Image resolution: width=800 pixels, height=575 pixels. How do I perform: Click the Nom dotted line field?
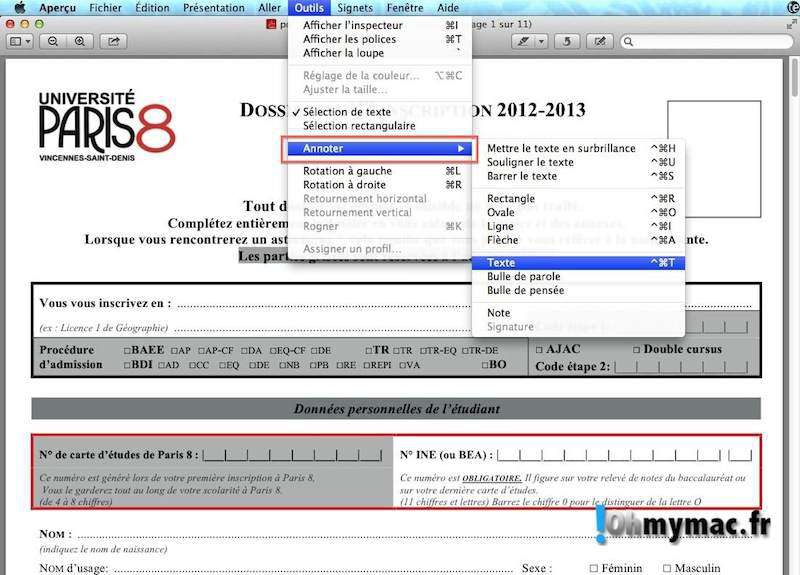click(417, 536)
